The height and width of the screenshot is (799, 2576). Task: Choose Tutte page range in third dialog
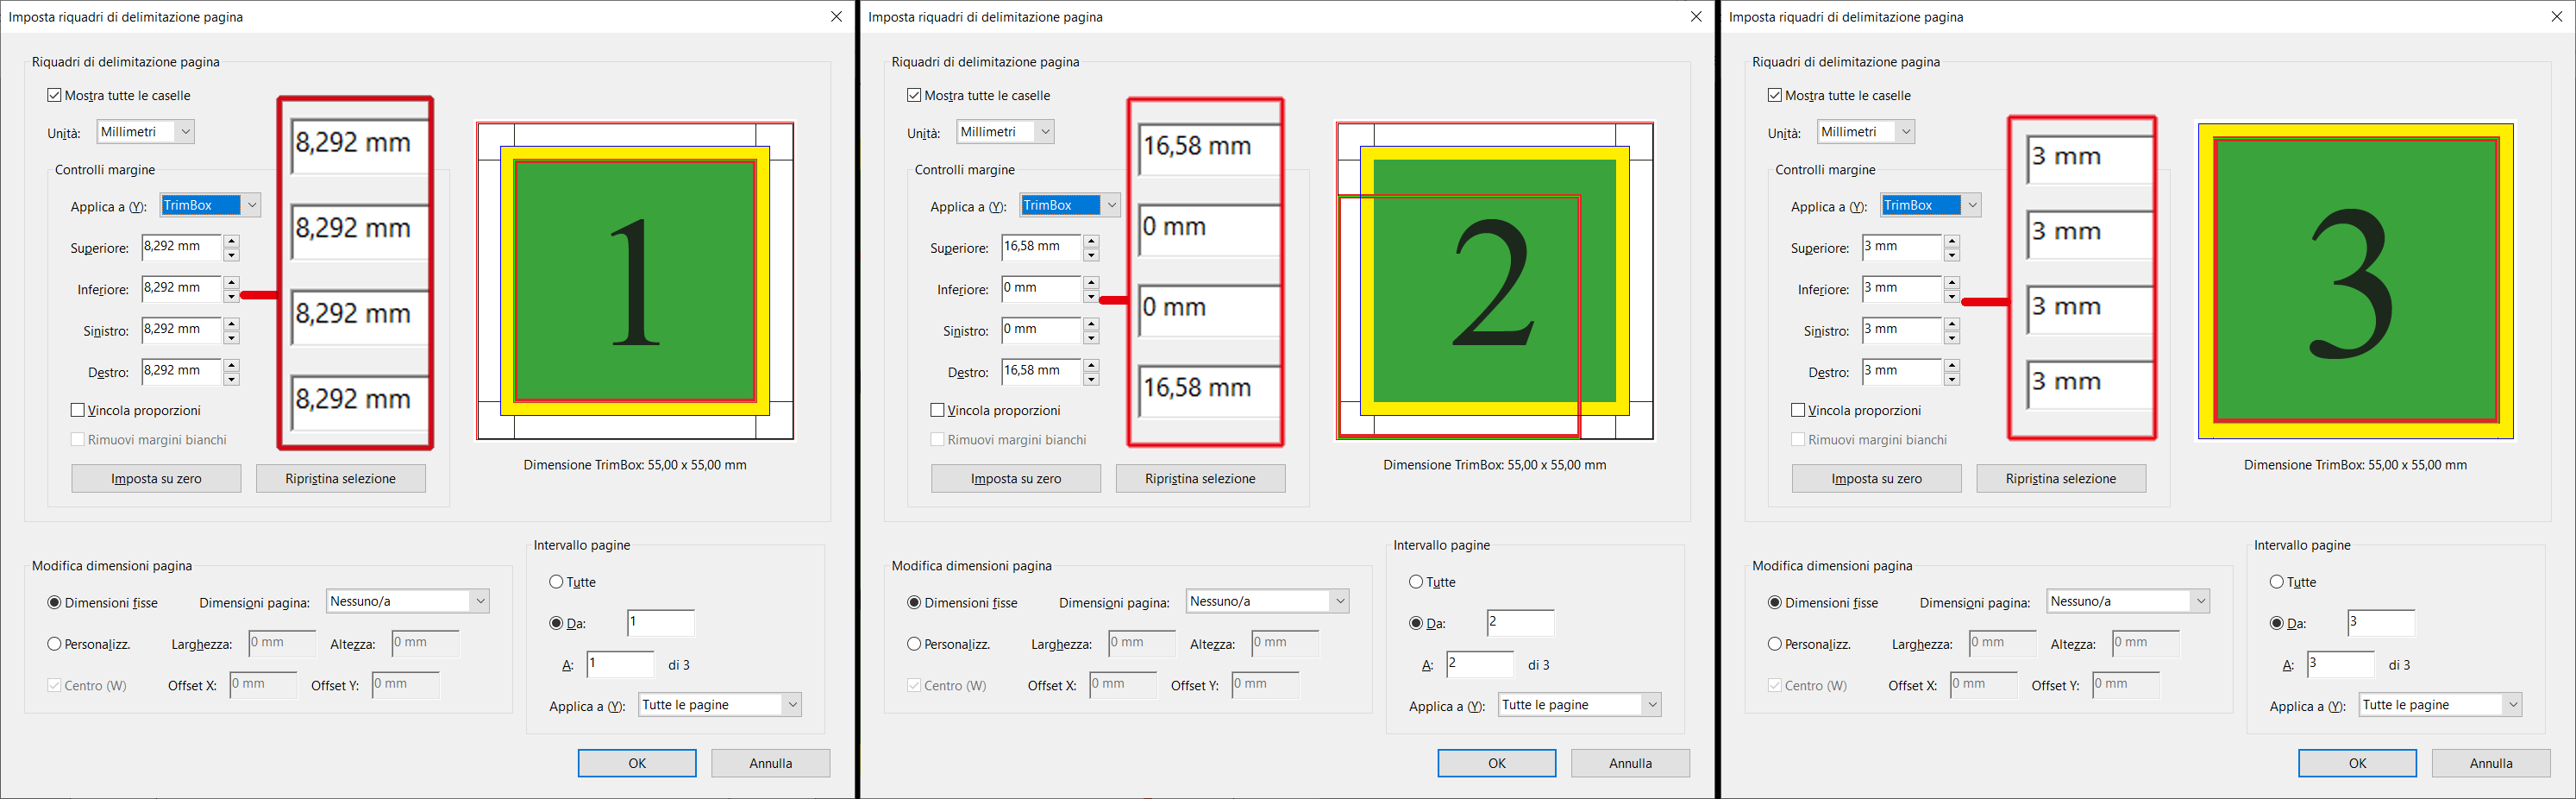tap(2277, 582)
